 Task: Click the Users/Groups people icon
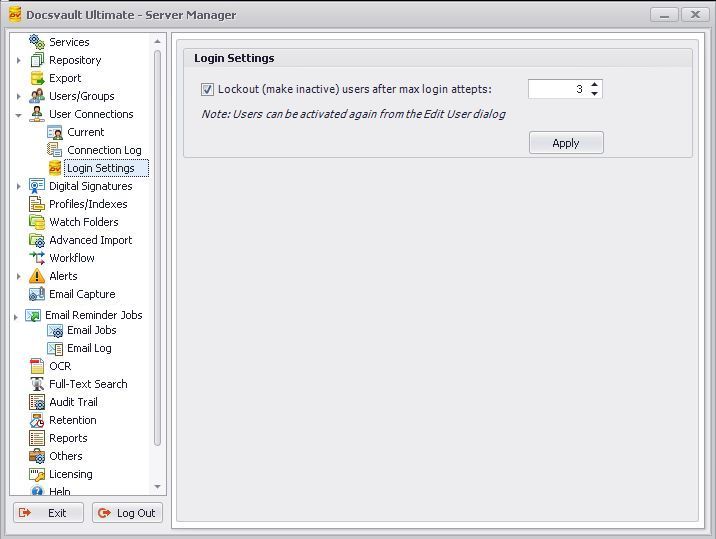pos(37,96)
